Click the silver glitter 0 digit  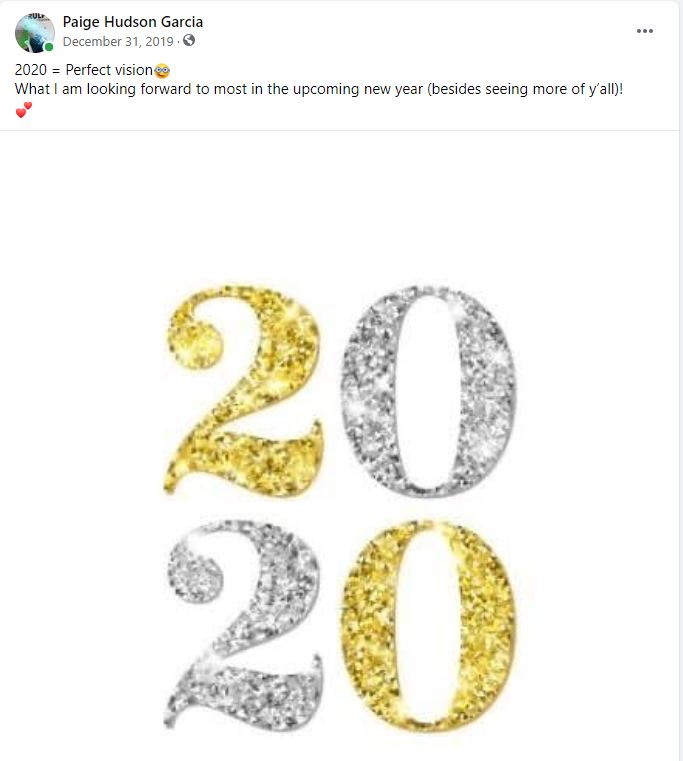point(428,390)
